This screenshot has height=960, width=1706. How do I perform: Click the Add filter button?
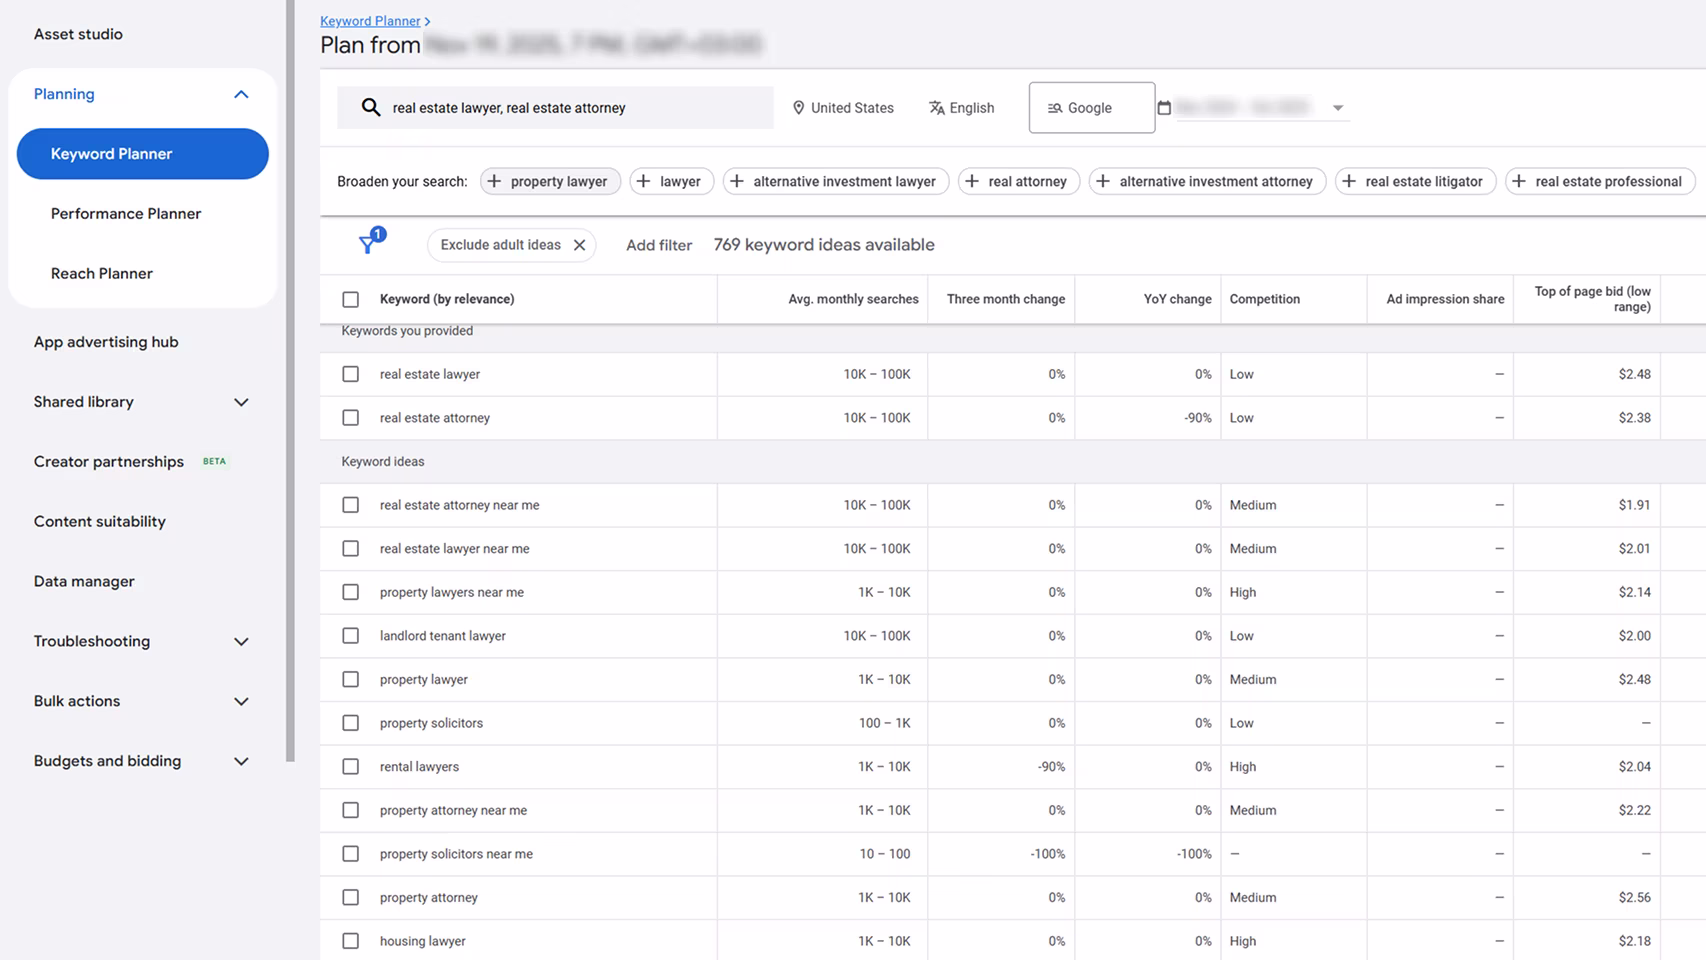pos(658,244)
